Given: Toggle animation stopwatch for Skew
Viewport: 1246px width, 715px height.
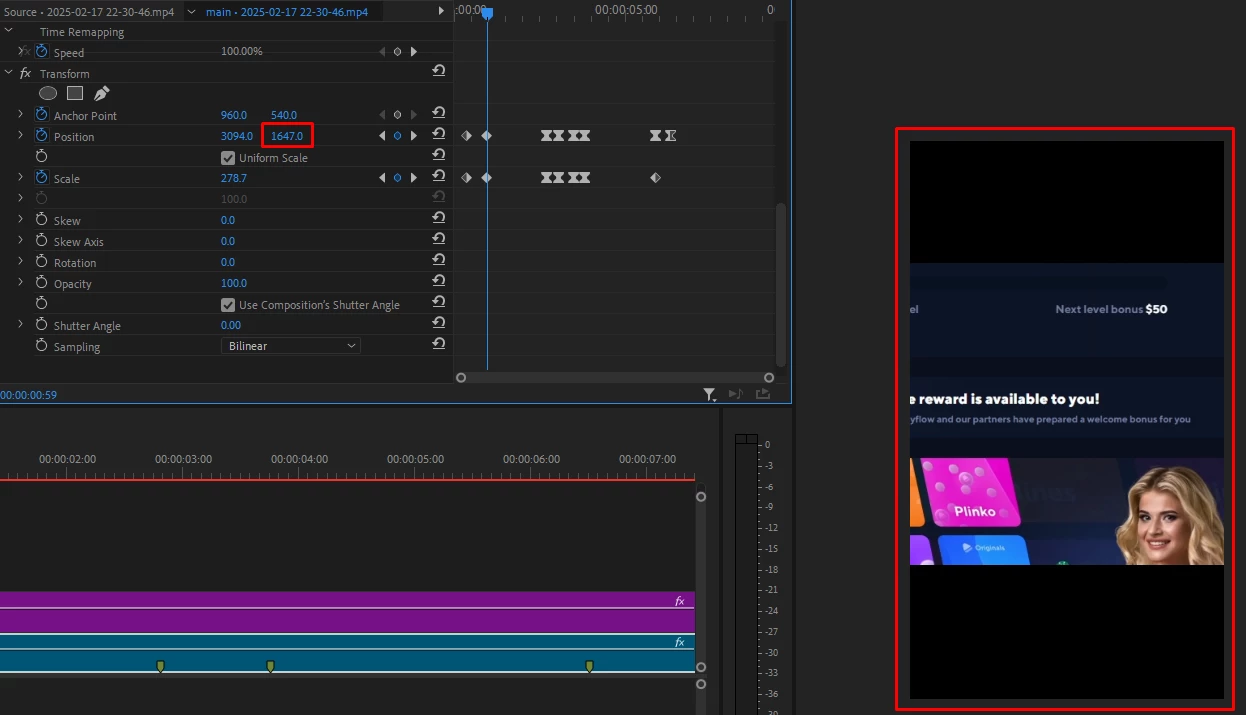Looking at the screenshot, I should (x=42, y=219).
